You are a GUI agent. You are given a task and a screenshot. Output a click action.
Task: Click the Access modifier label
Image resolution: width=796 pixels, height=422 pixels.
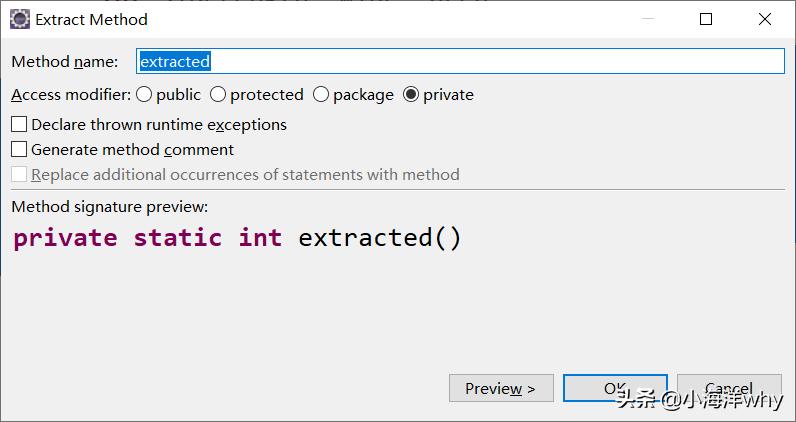pyautogui.click(x=71, y=95)
